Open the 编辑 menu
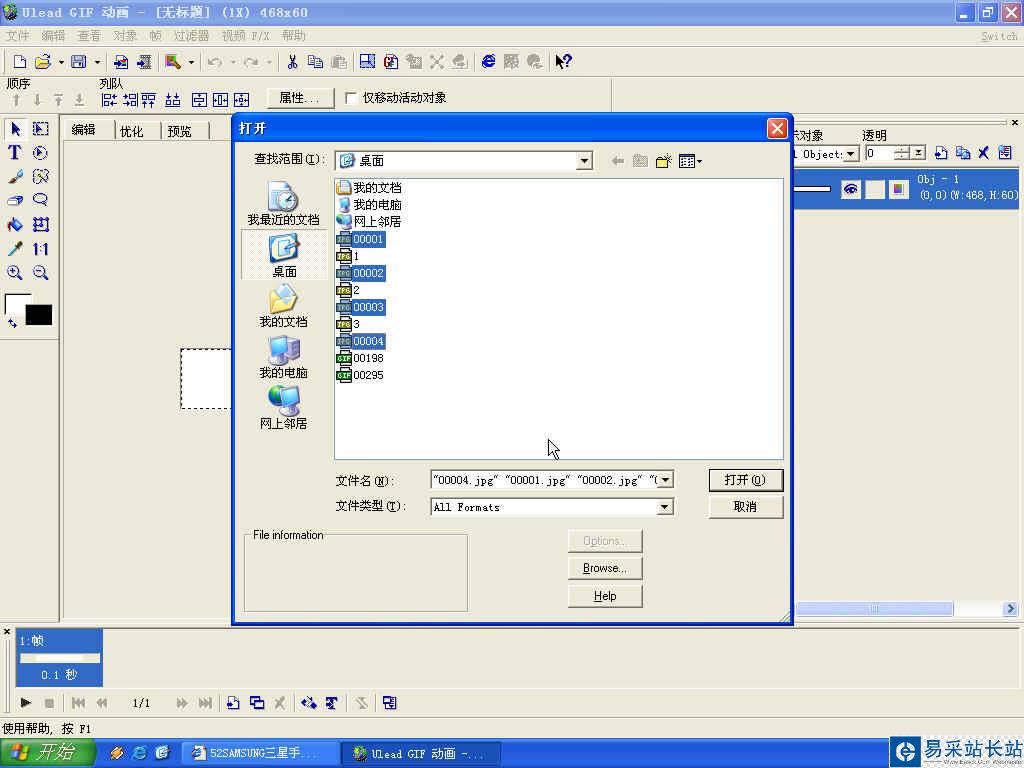This screenshot has height=768, width=1024. [x=53, y=35]
